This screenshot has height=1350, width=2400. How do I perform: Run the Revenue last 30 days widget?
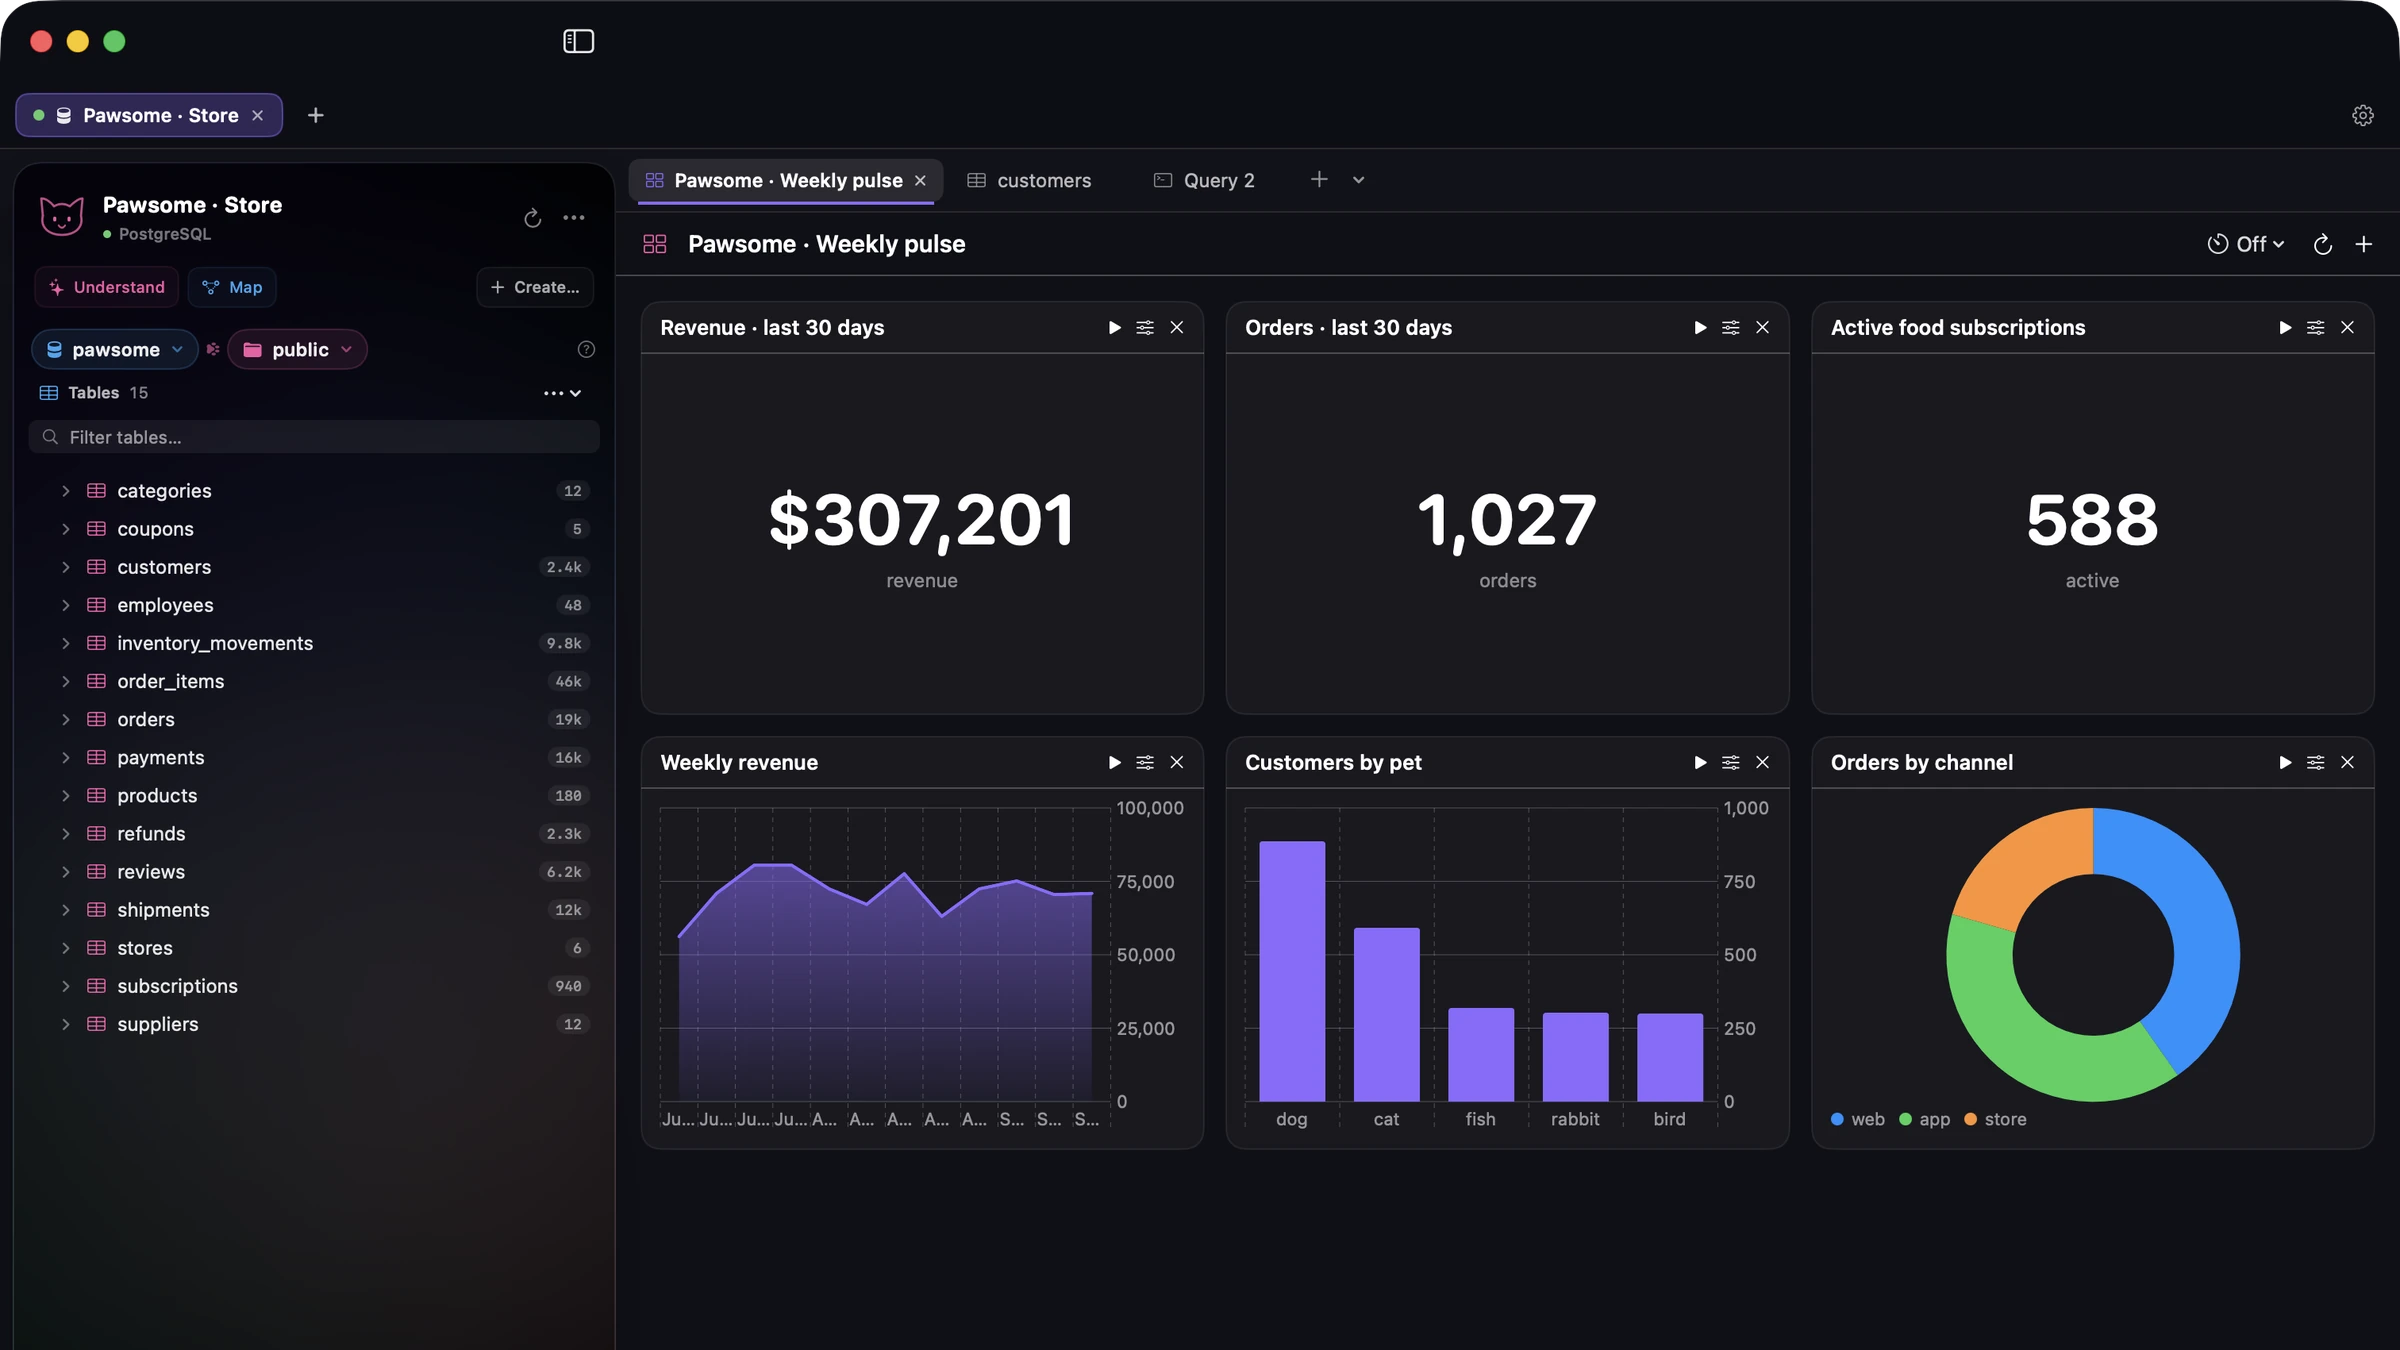click(x=1114, y=327)
